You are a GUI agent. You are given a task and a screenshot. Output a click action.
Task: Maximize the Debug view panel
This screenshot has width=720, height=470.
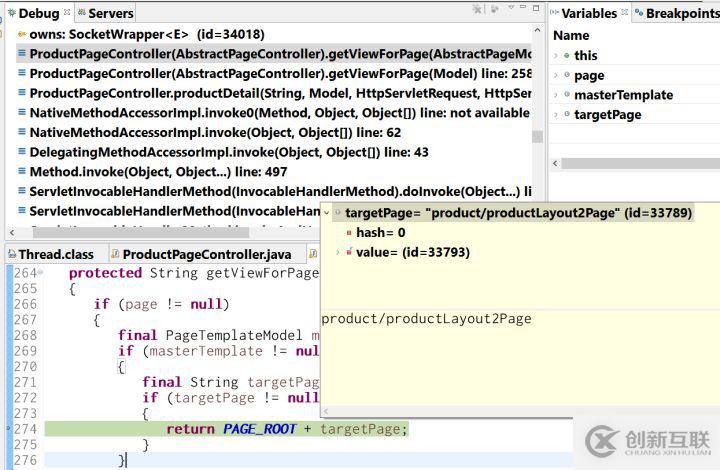click(x=536, y=8)
